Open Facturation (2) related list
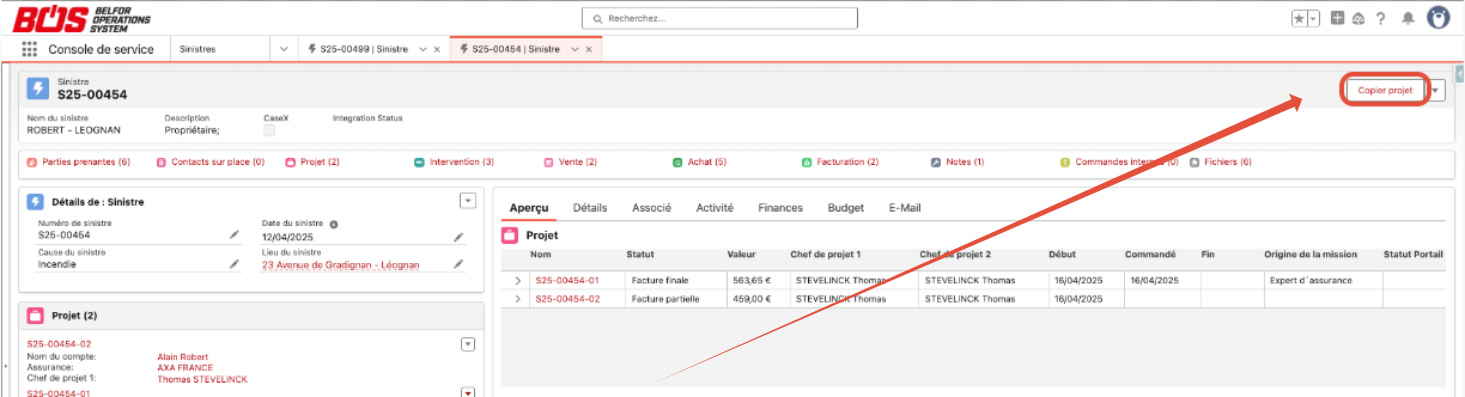This screenshot has width=1465, height=397. [x=848, y=162]
